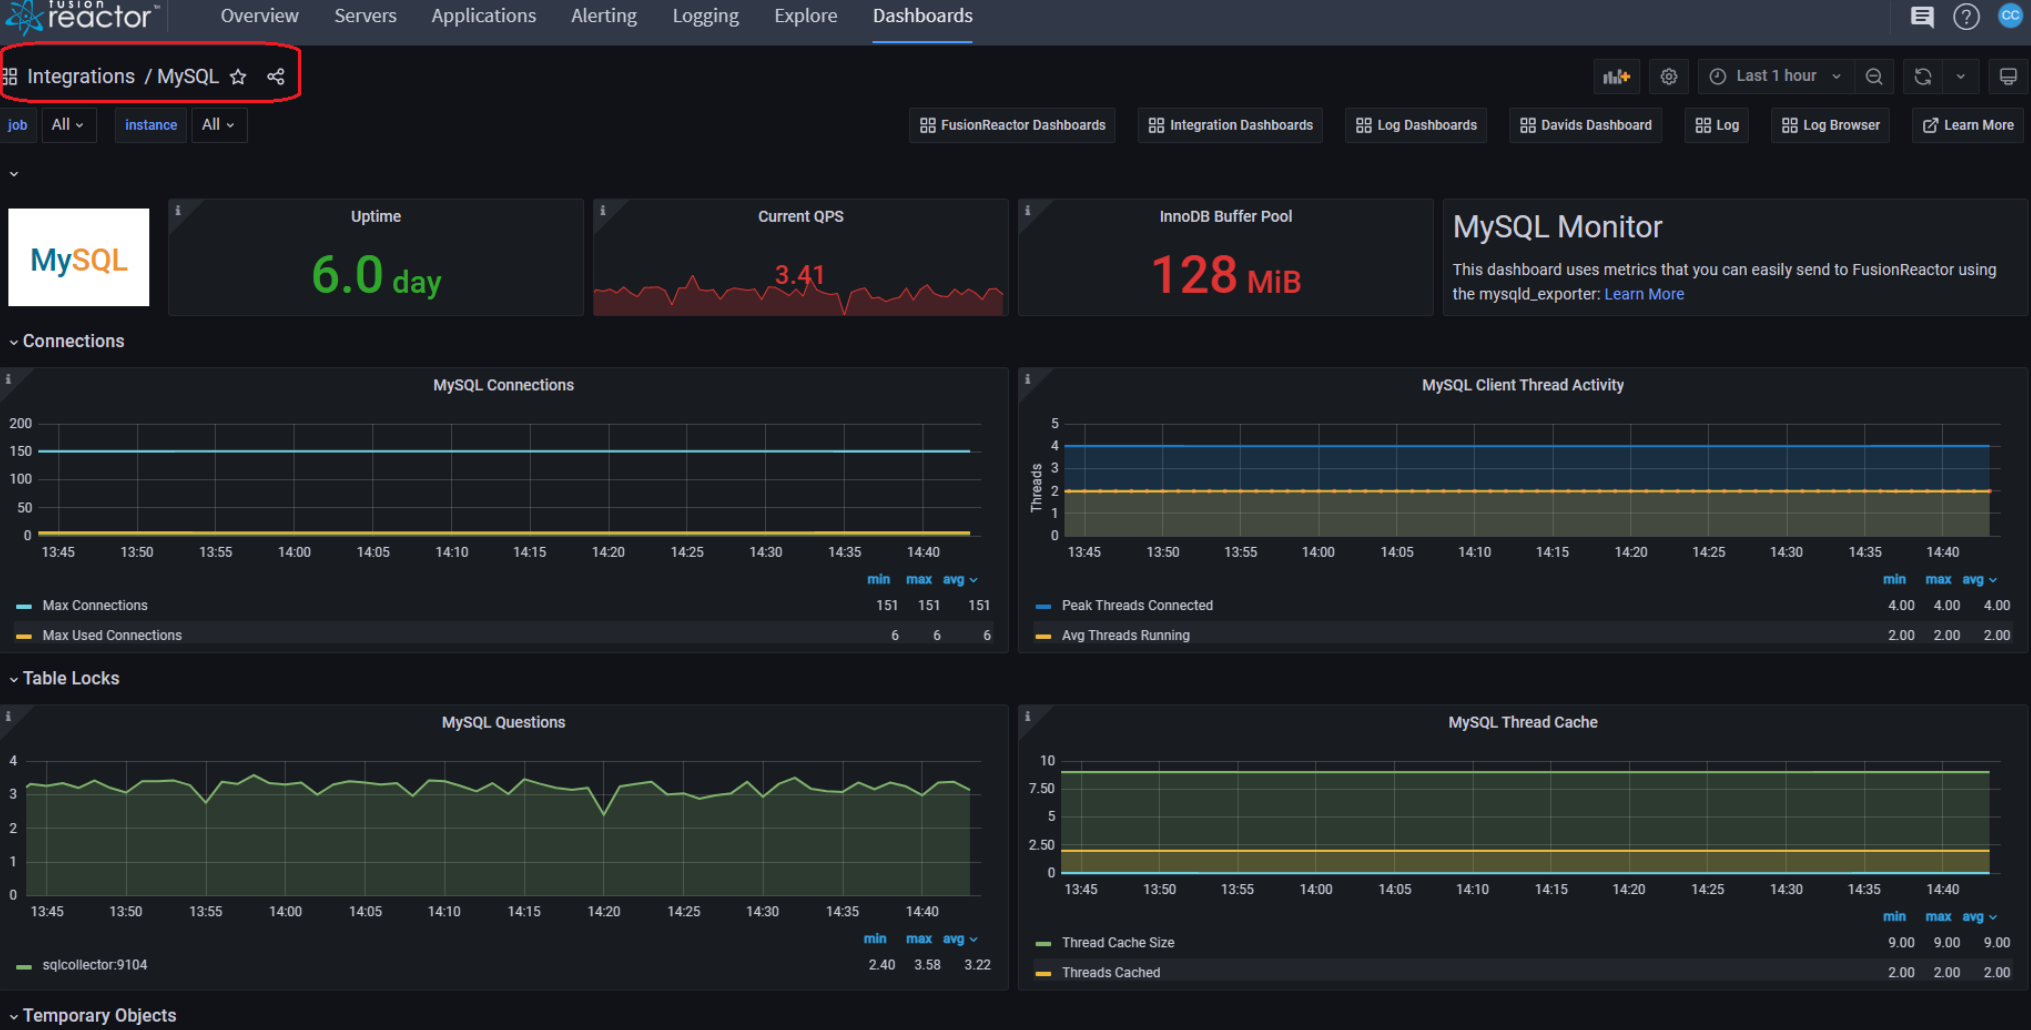
Task: Open dashboard settings gear
Action: [x=1669, y=76]
